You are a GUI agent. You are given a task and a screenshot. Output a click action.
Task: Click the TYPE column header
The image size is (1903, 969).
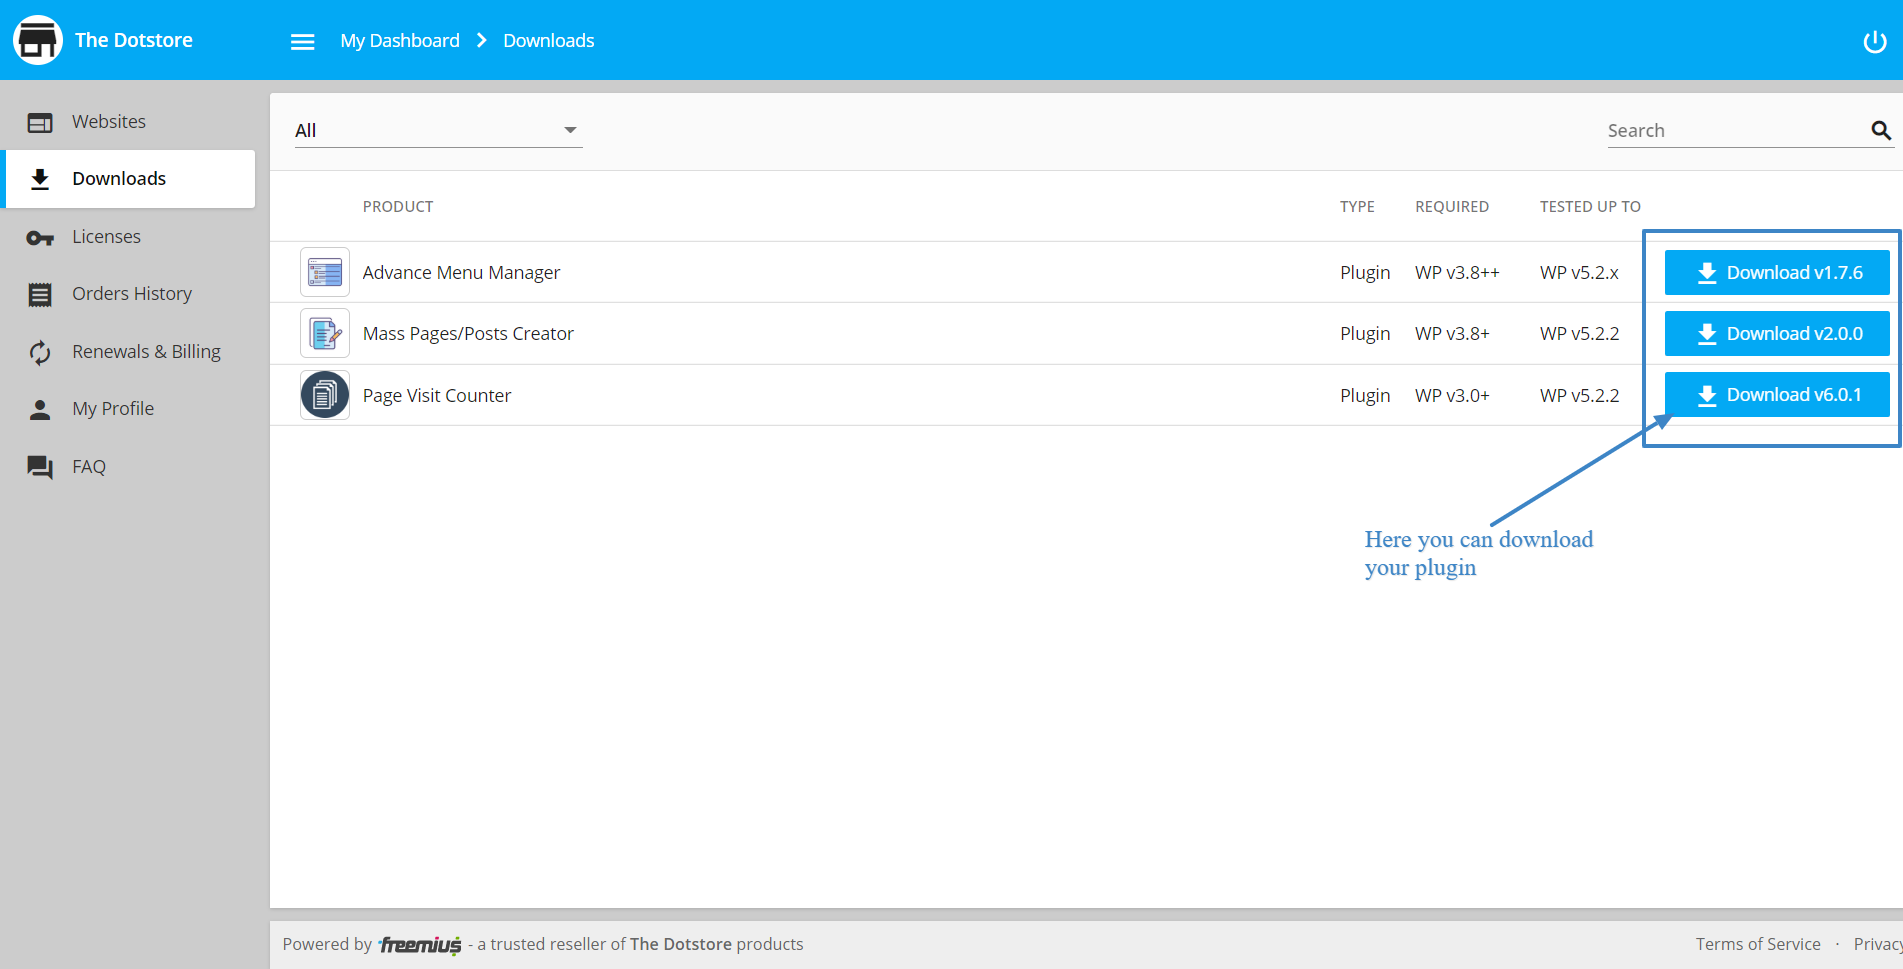click(1357, 207)
